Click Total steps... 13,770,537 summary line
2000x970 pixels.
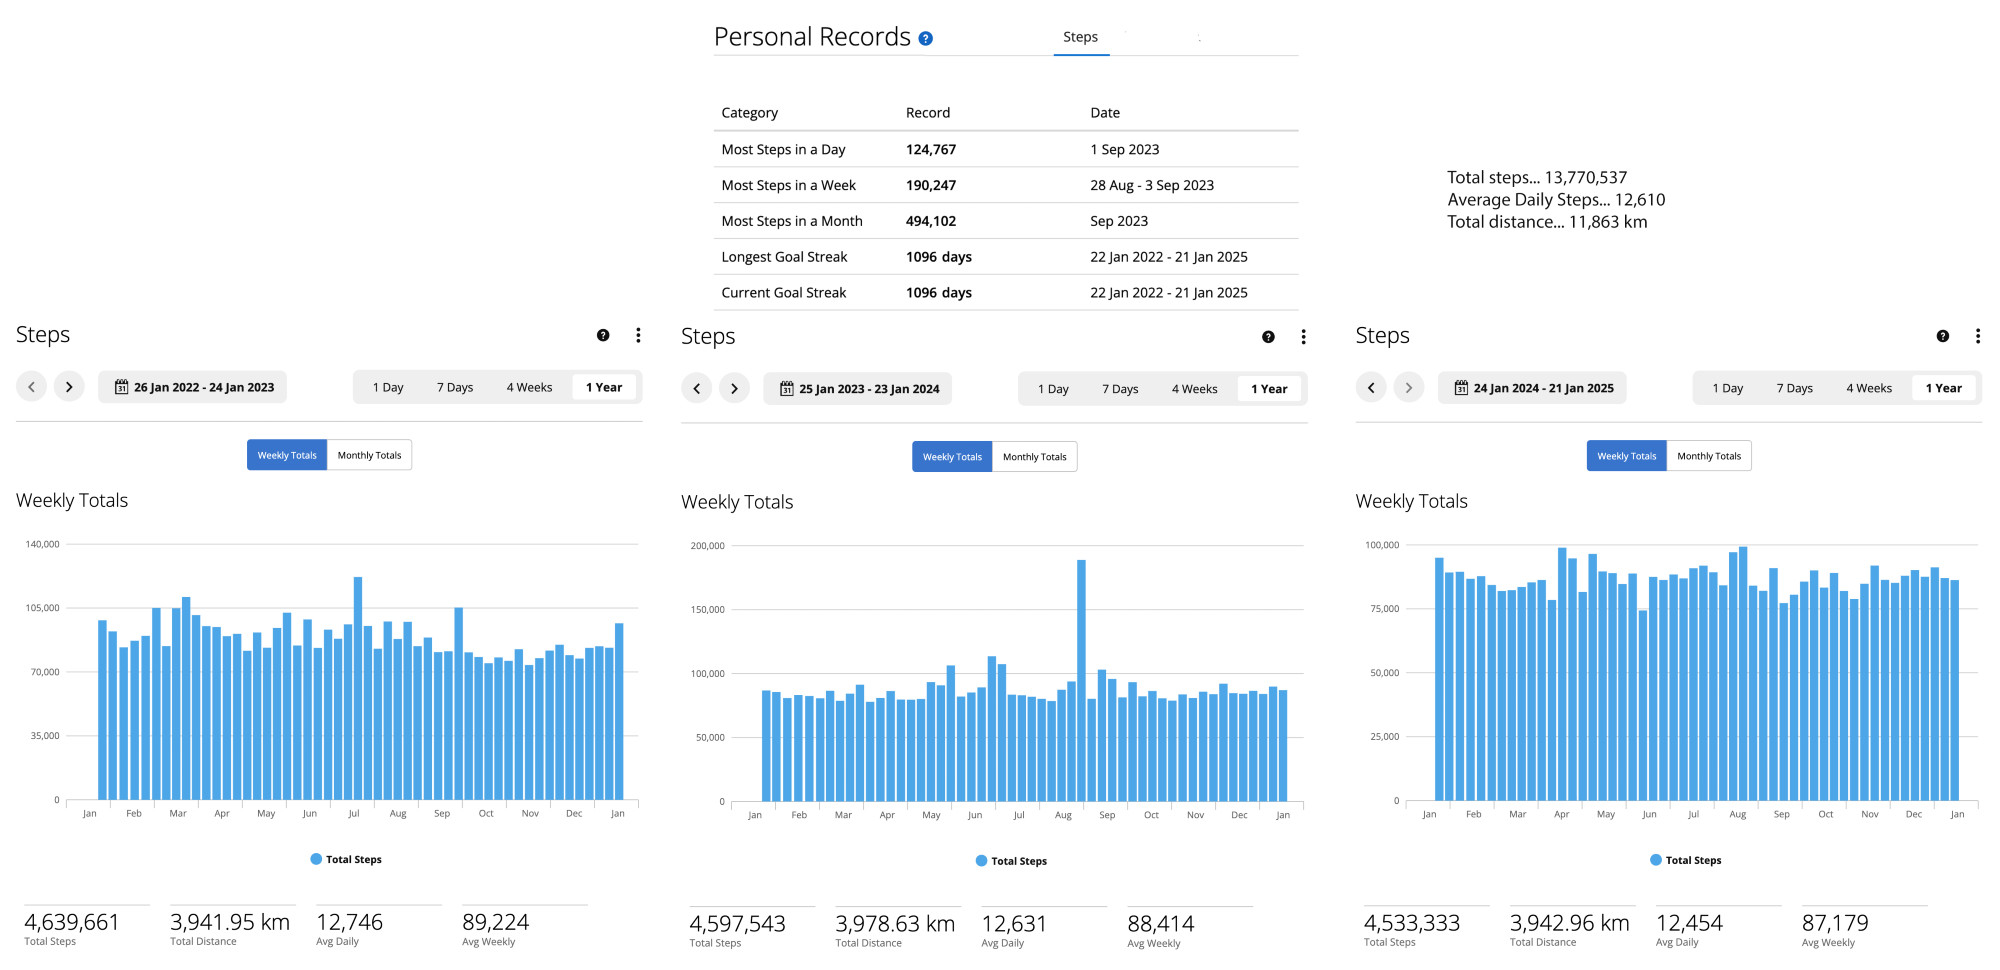1537,178
